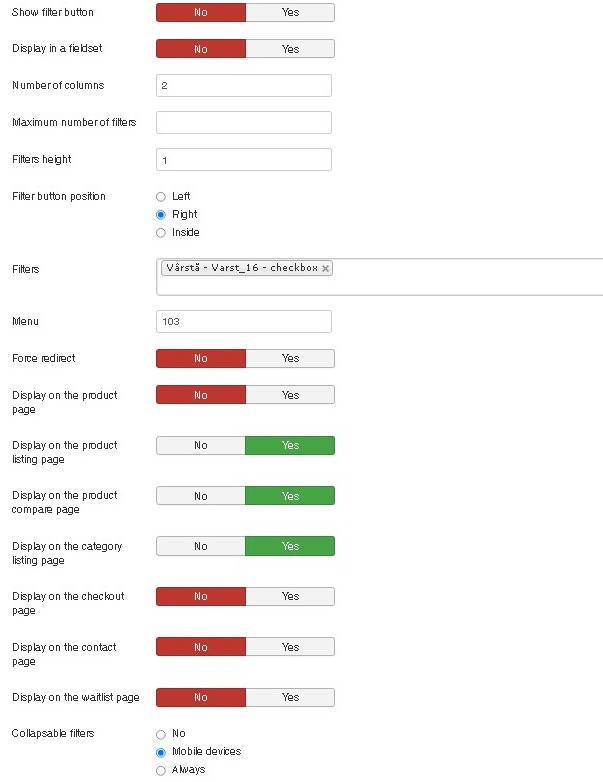This screenshot has width=603, height=782.
Task: Click the Number of columns field
Action: tap(244, 86)
